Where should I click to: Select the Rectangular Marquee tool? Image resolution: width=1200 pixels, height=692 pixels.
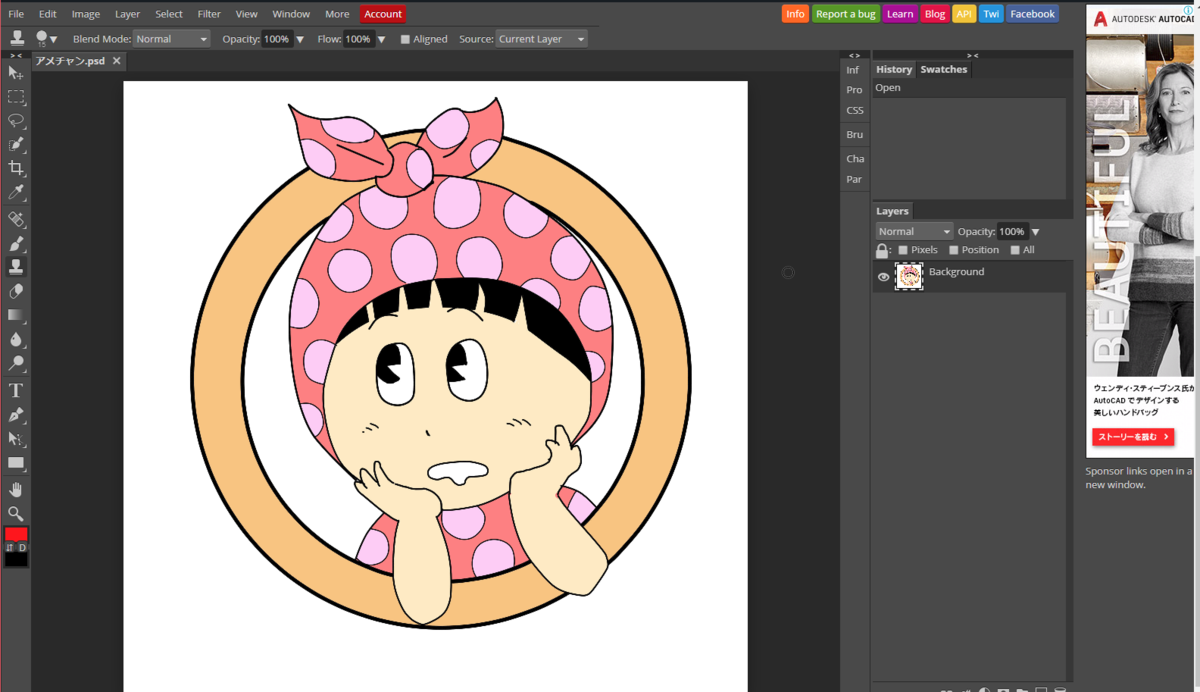click(x=16, y=97)
